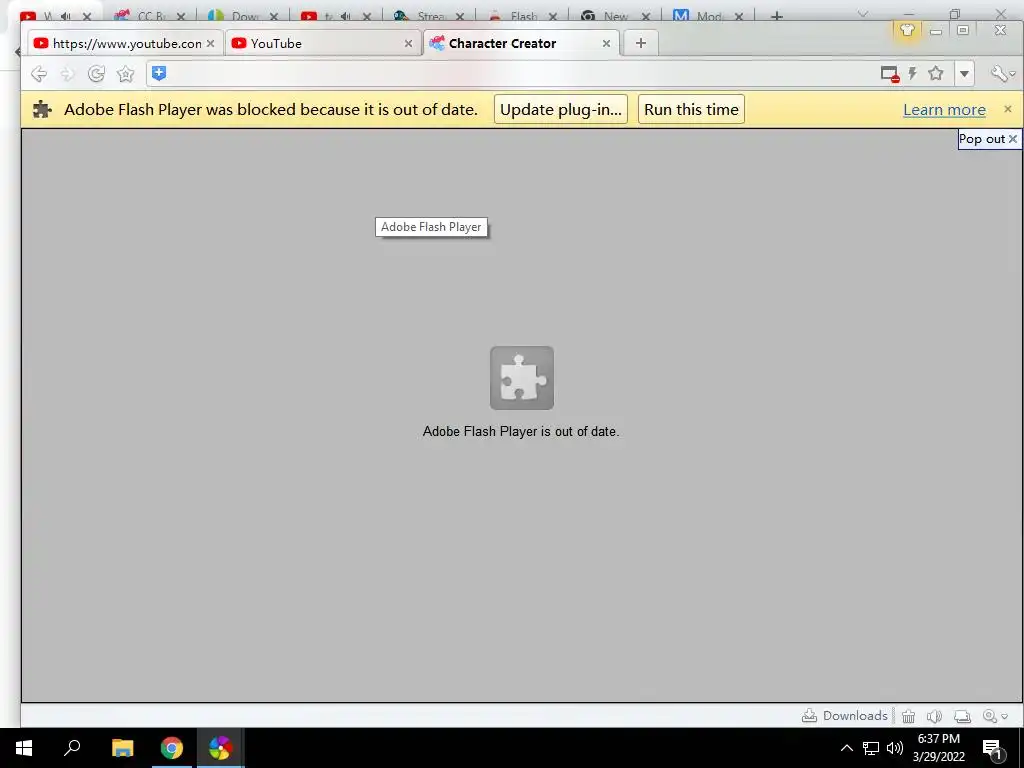Add a new tab in background Chrome window
1024x768 pixels.
coord(776,16)
